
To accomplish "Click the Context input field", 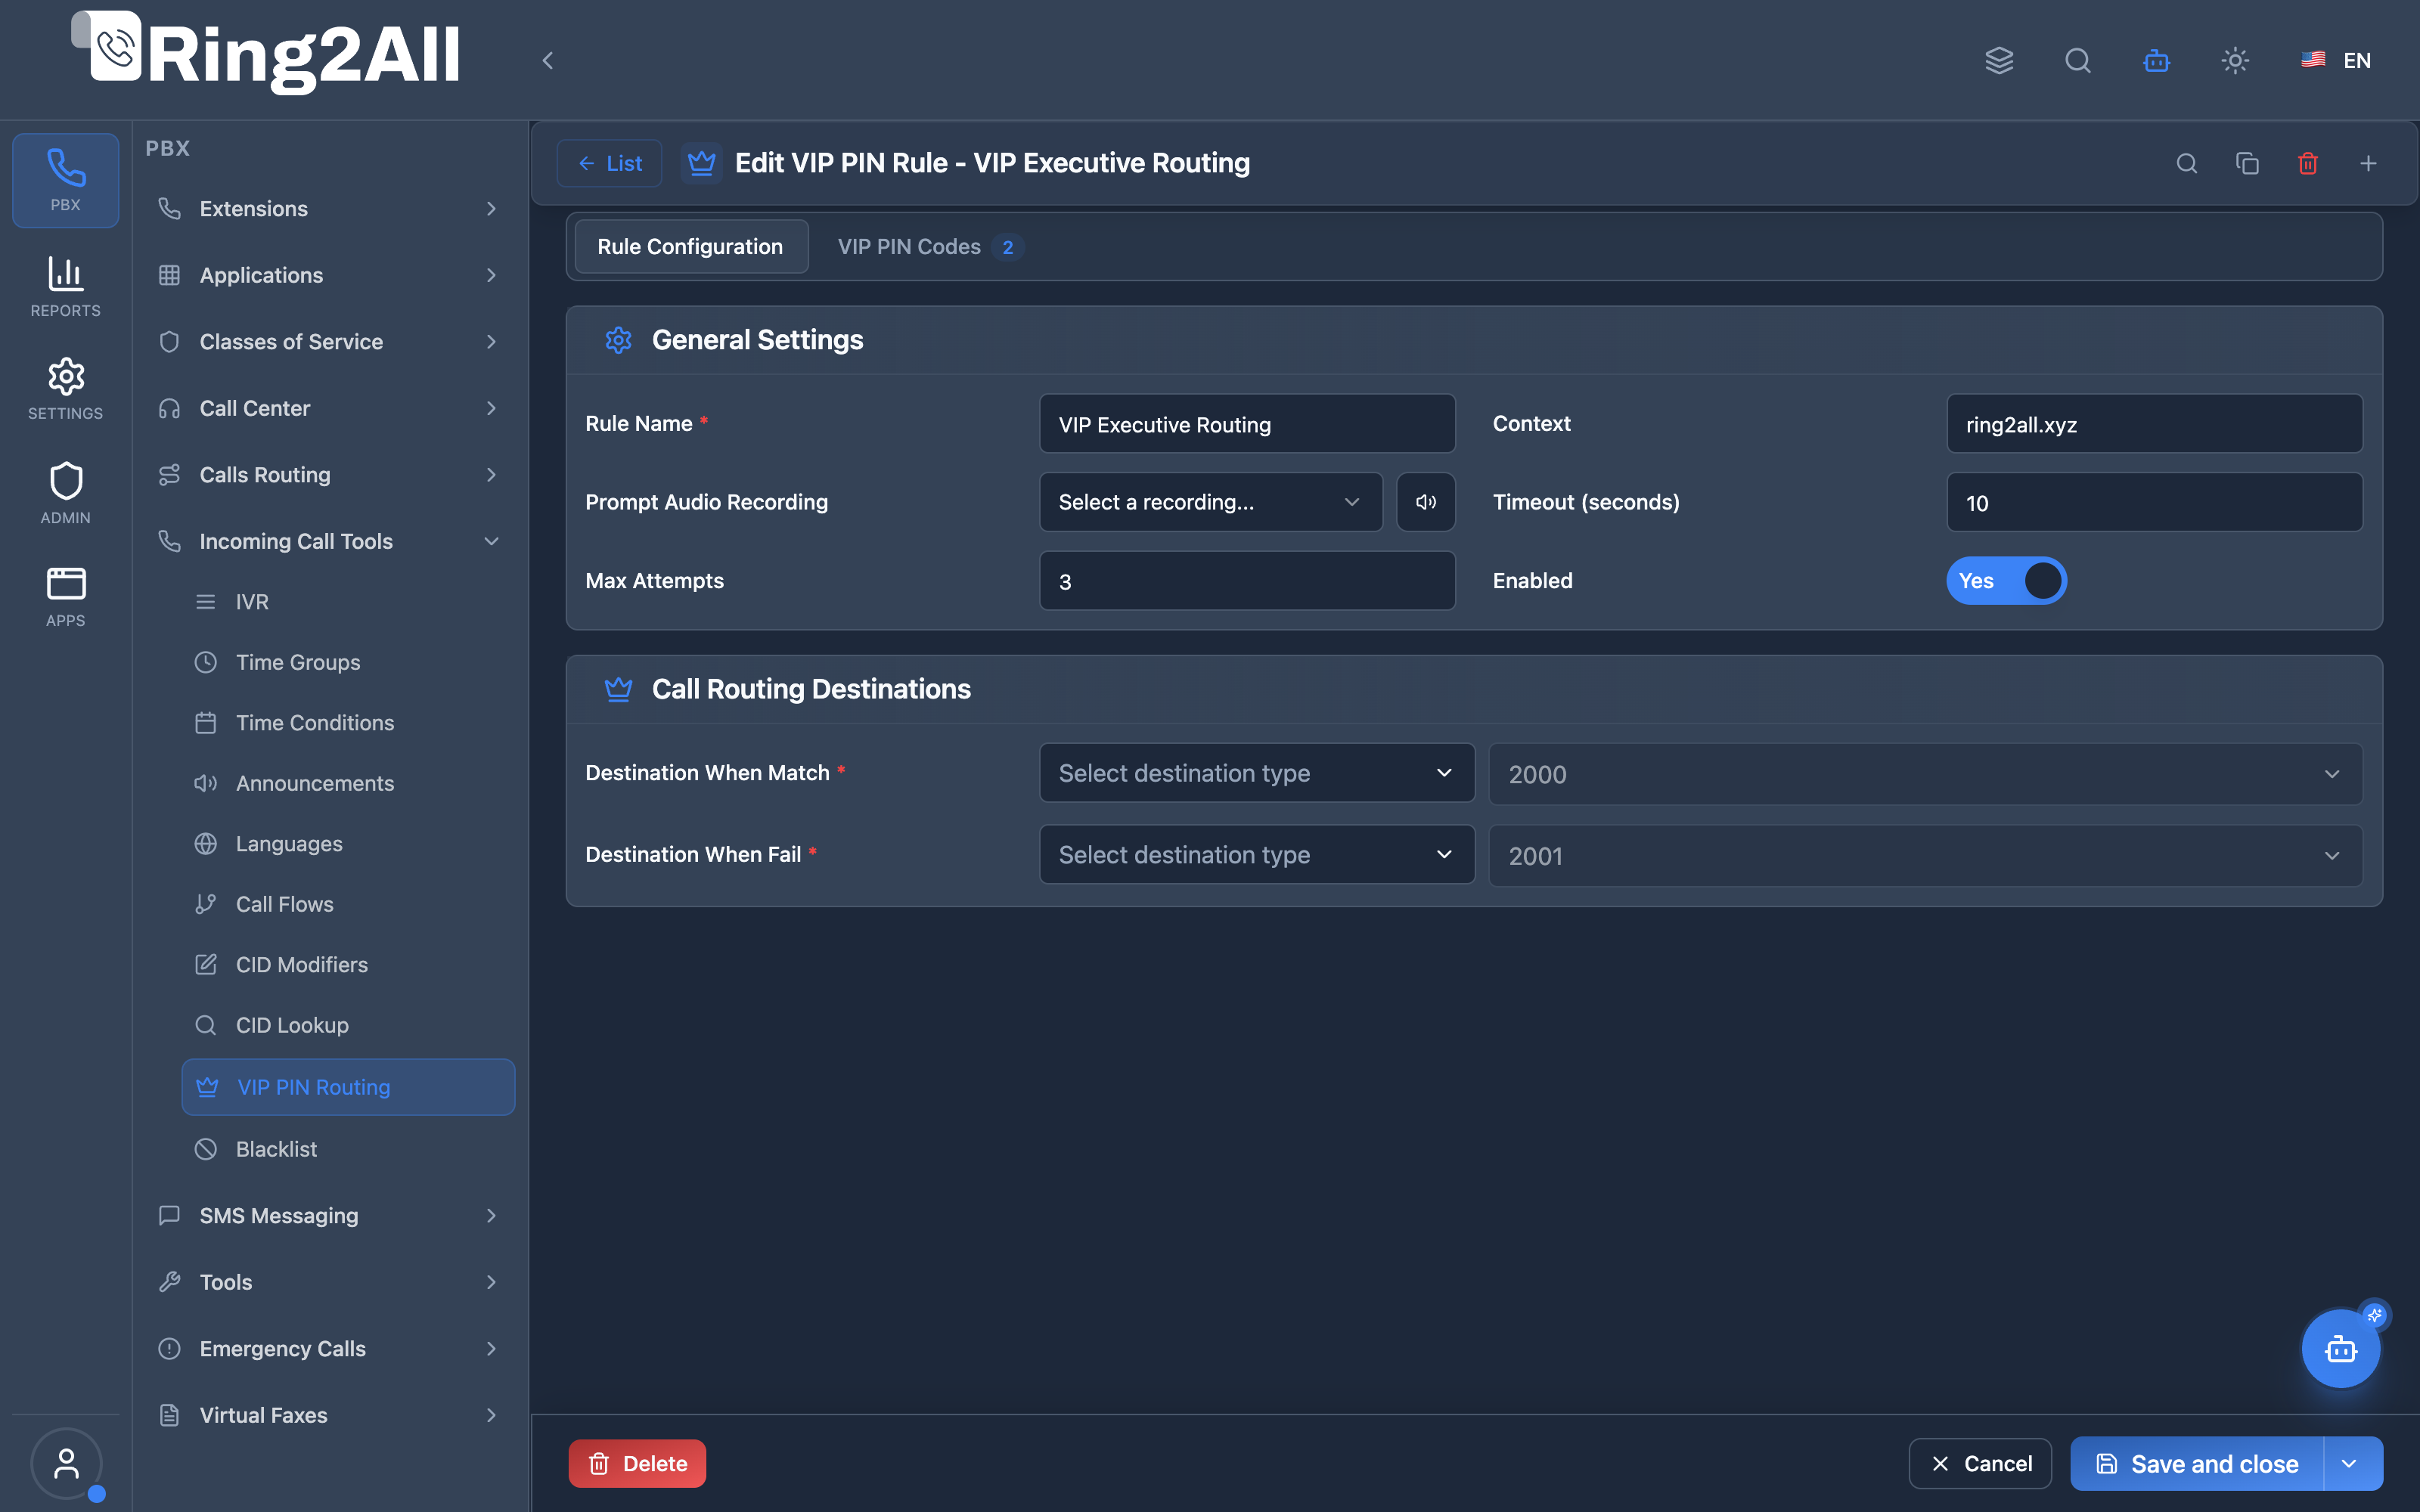I will pos(2154,424).
